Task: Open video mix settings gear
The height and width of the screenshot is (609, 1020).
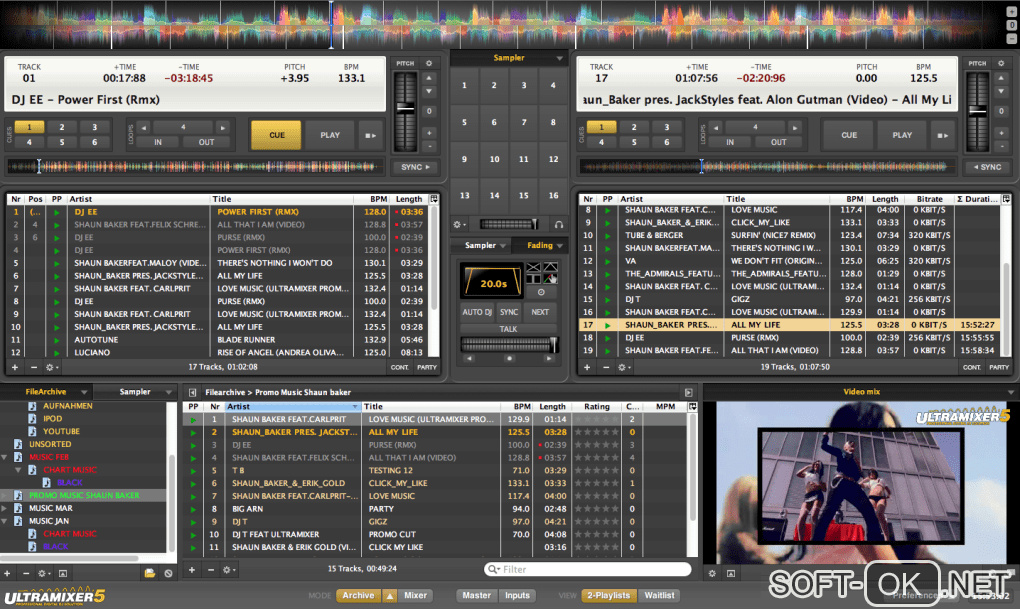Action: [712, 573]
